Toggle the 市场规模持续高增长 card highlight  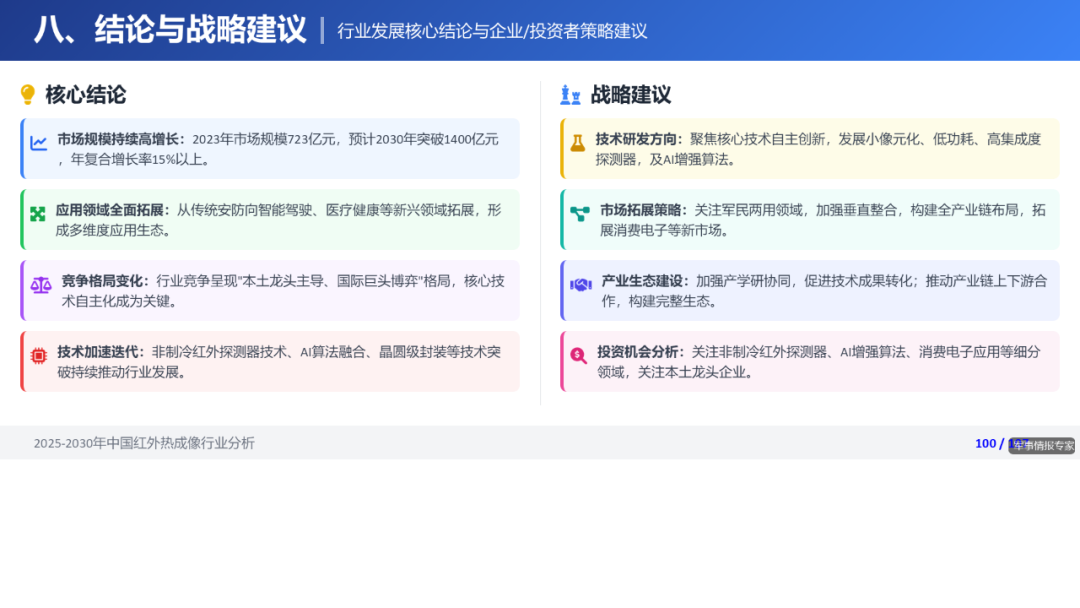[x=270, y=148]
